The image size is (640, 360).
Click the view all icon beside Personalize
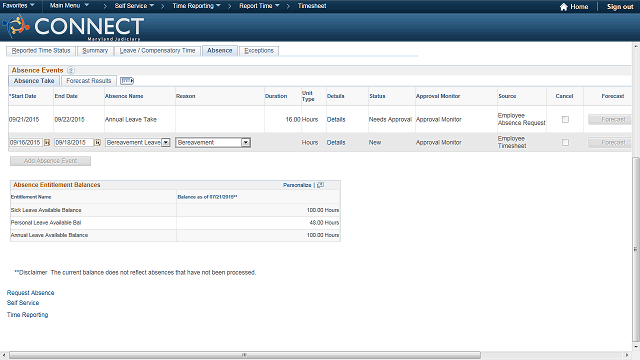coord(320,185)
